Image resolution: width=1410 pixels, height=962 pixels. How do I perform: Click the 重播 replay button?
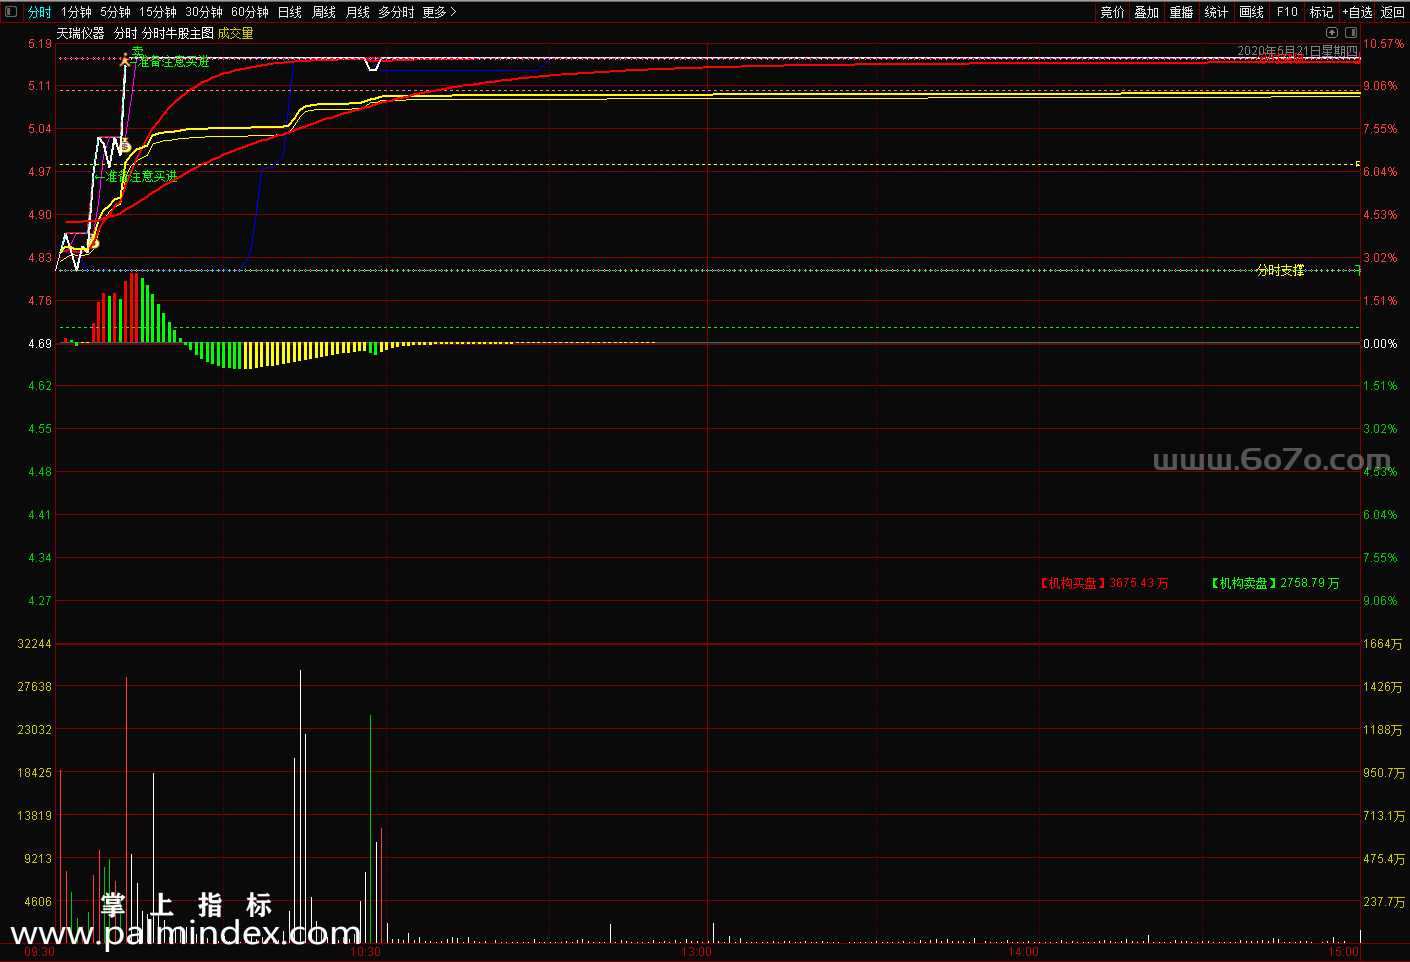click(1181, 12)
